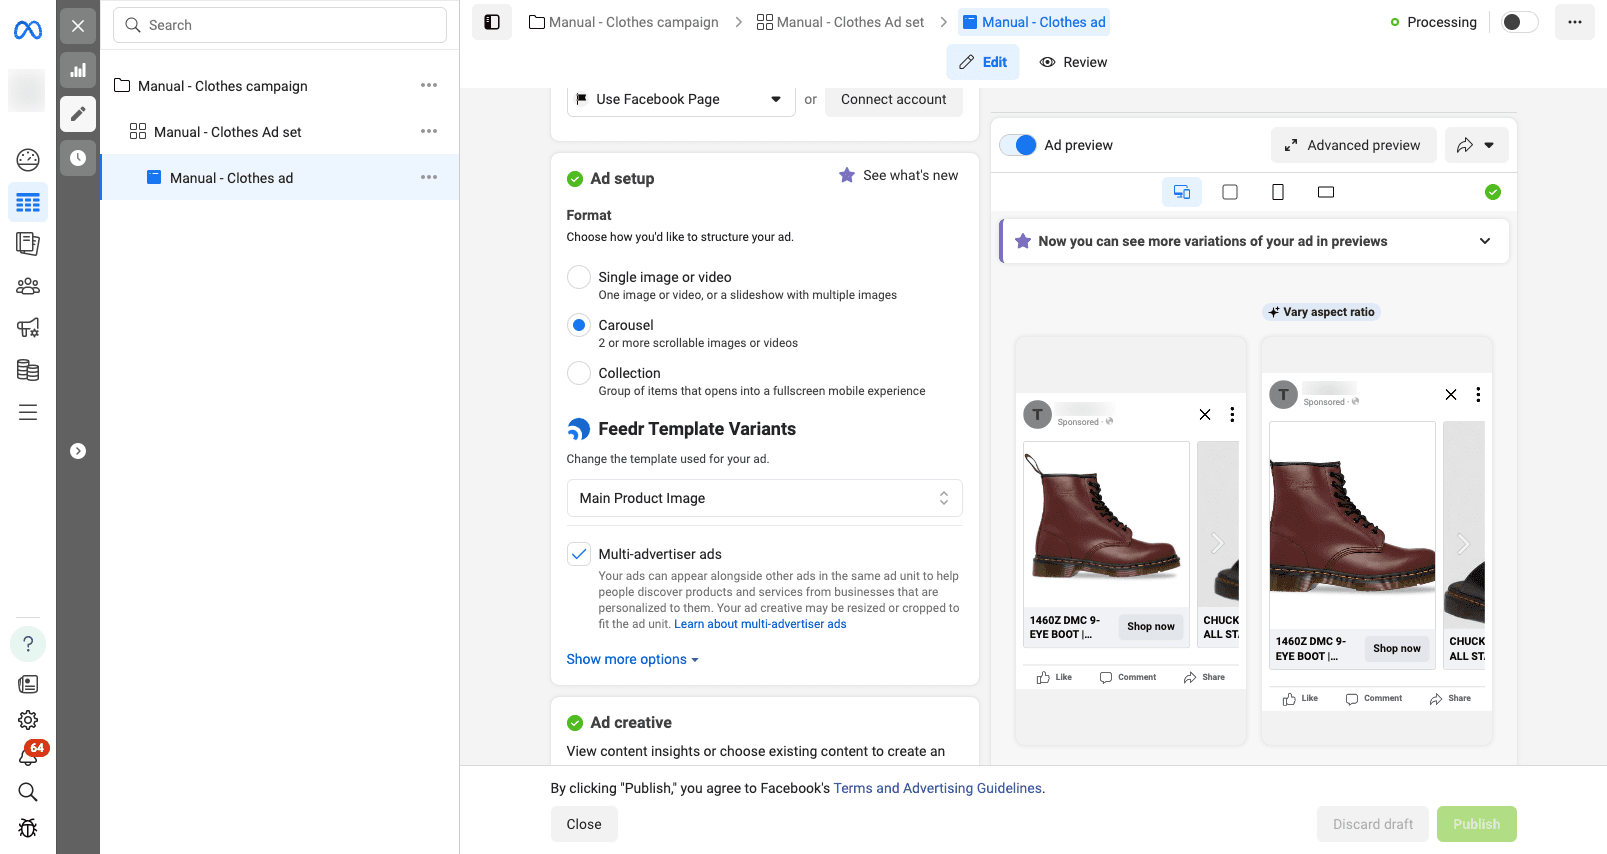Click the Close button
This screenshot has width=1607, height=854.
584,824
